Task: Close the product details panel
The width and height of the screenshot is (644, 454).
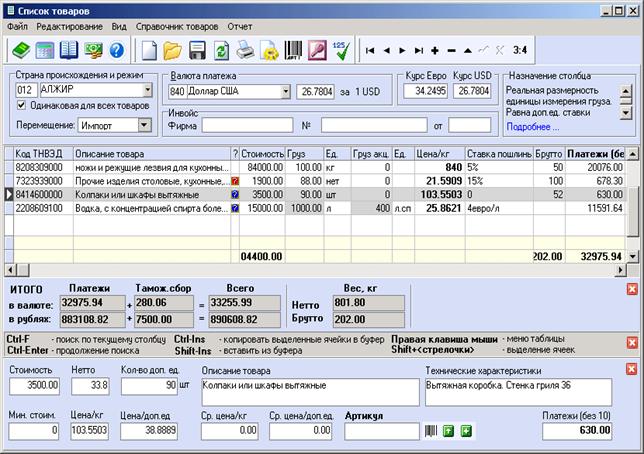Action: click(632, 369)
